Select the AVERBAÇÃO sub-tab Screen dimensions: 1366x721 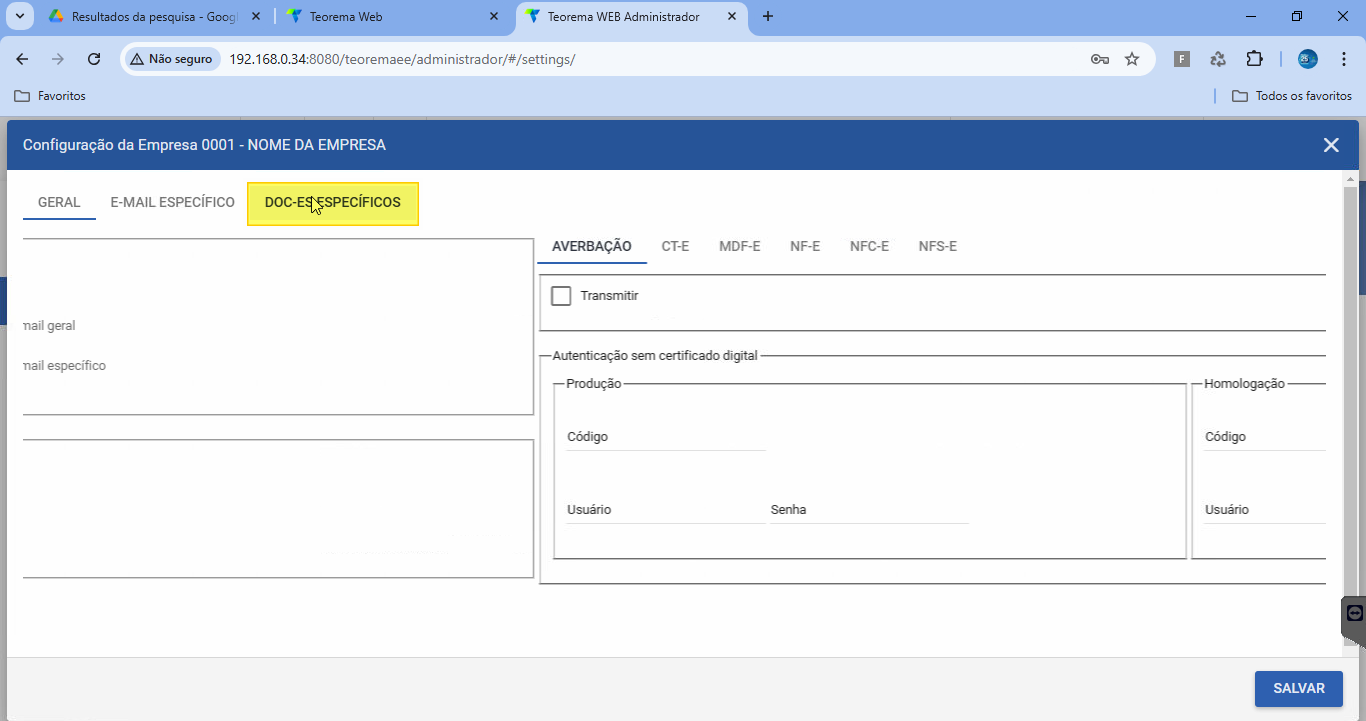592,246
